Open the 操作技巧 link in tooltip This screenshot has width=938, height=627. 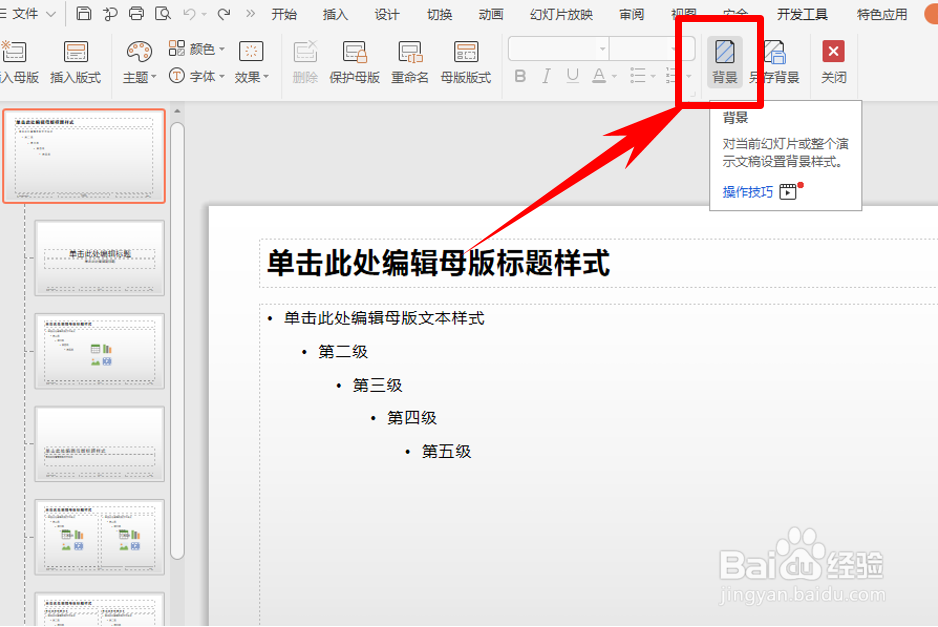[x=748, y=192]
